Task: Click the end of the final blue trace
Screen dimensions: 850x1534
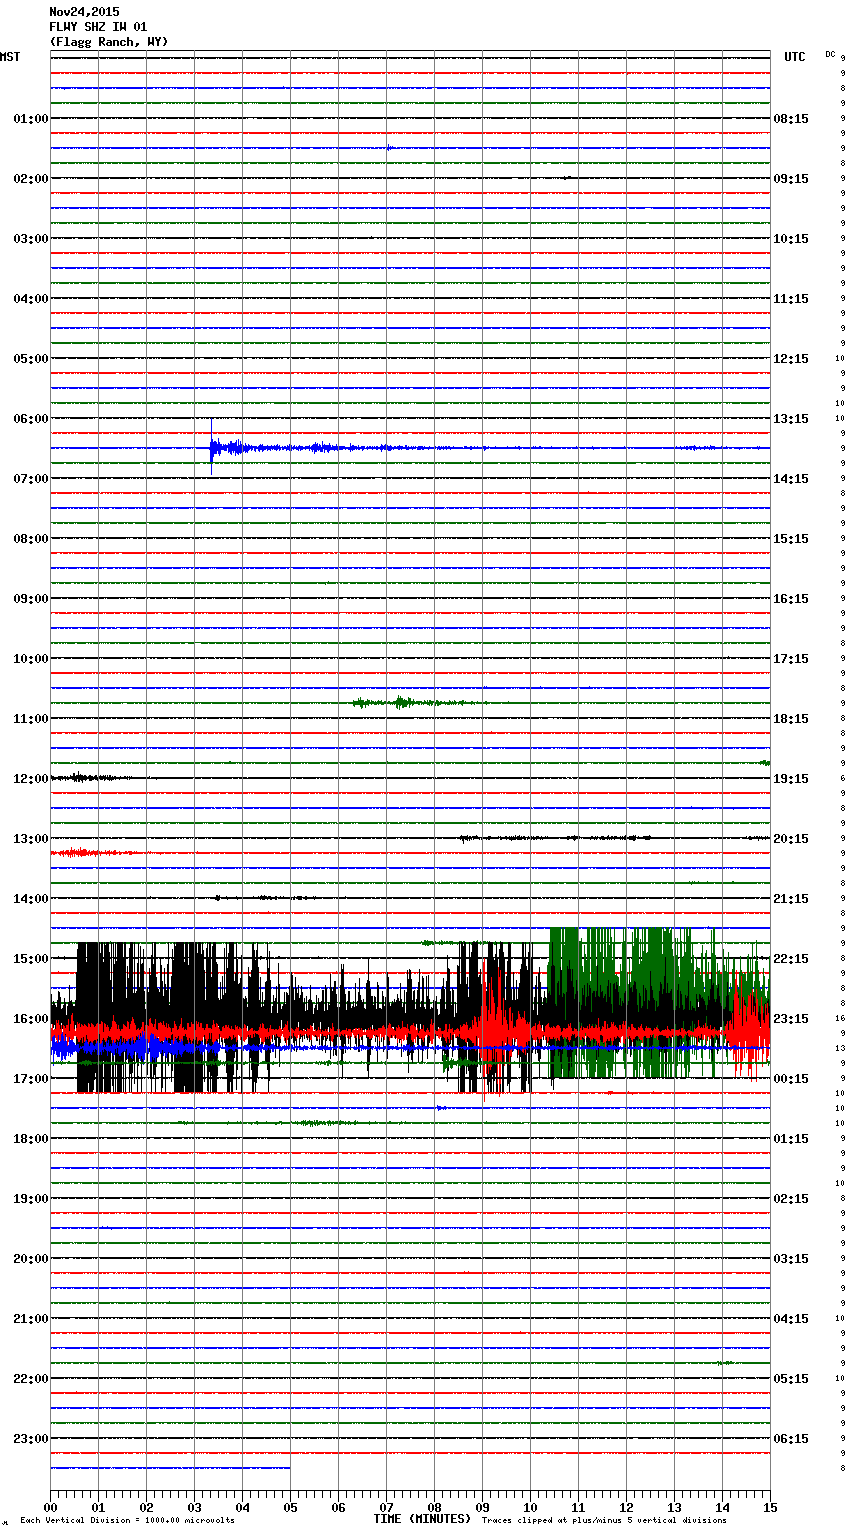Action: click(x=289, y=1468)
